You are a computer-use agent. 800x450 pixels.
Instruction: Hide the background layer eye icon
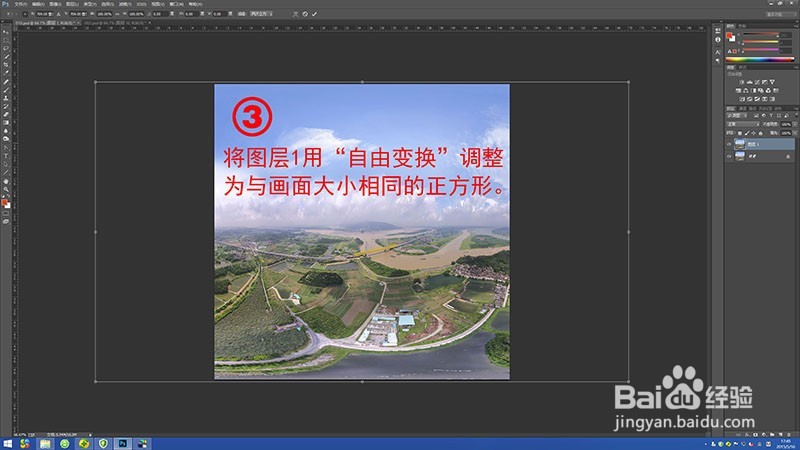tap(729, 156)
